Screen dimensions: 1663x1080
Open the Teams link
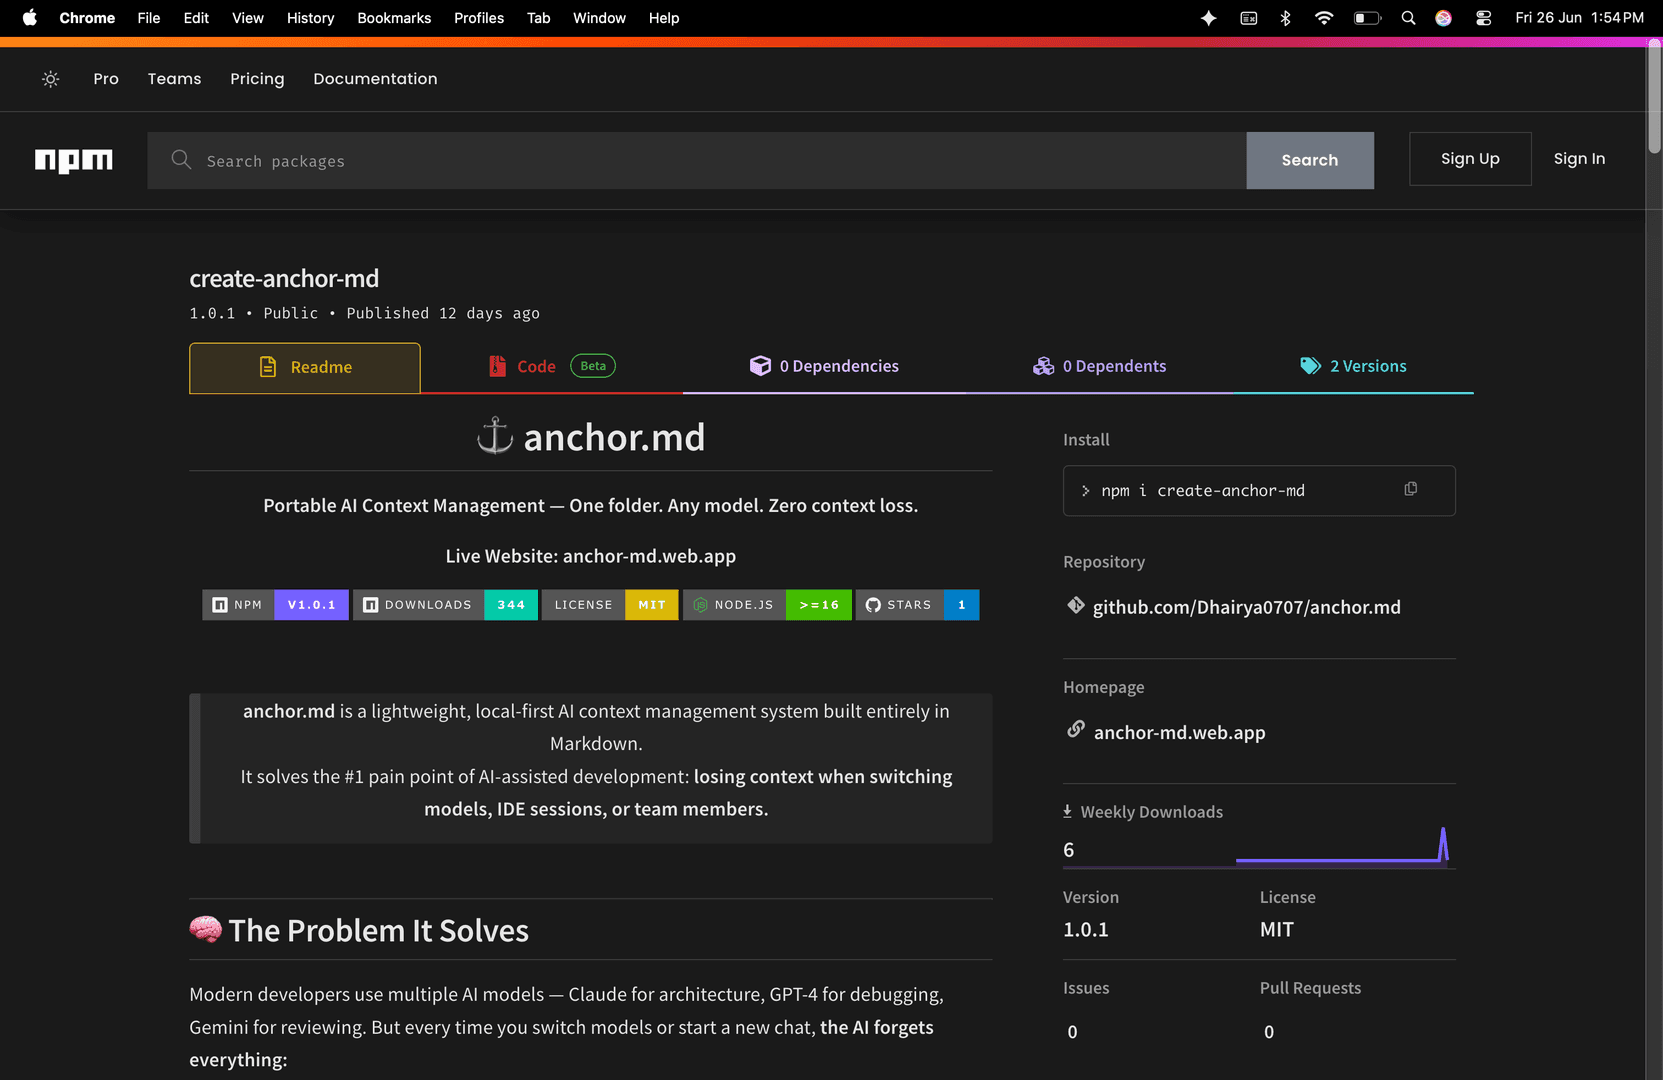pos(174,79)
